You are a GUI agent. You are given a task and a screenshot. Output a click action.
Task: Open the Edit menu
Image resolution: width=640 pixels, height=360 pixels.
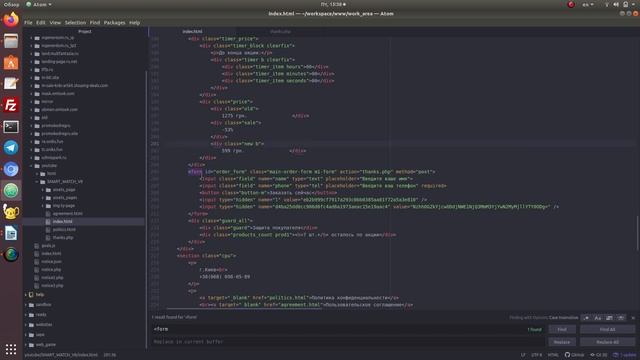tap(41, 23)
